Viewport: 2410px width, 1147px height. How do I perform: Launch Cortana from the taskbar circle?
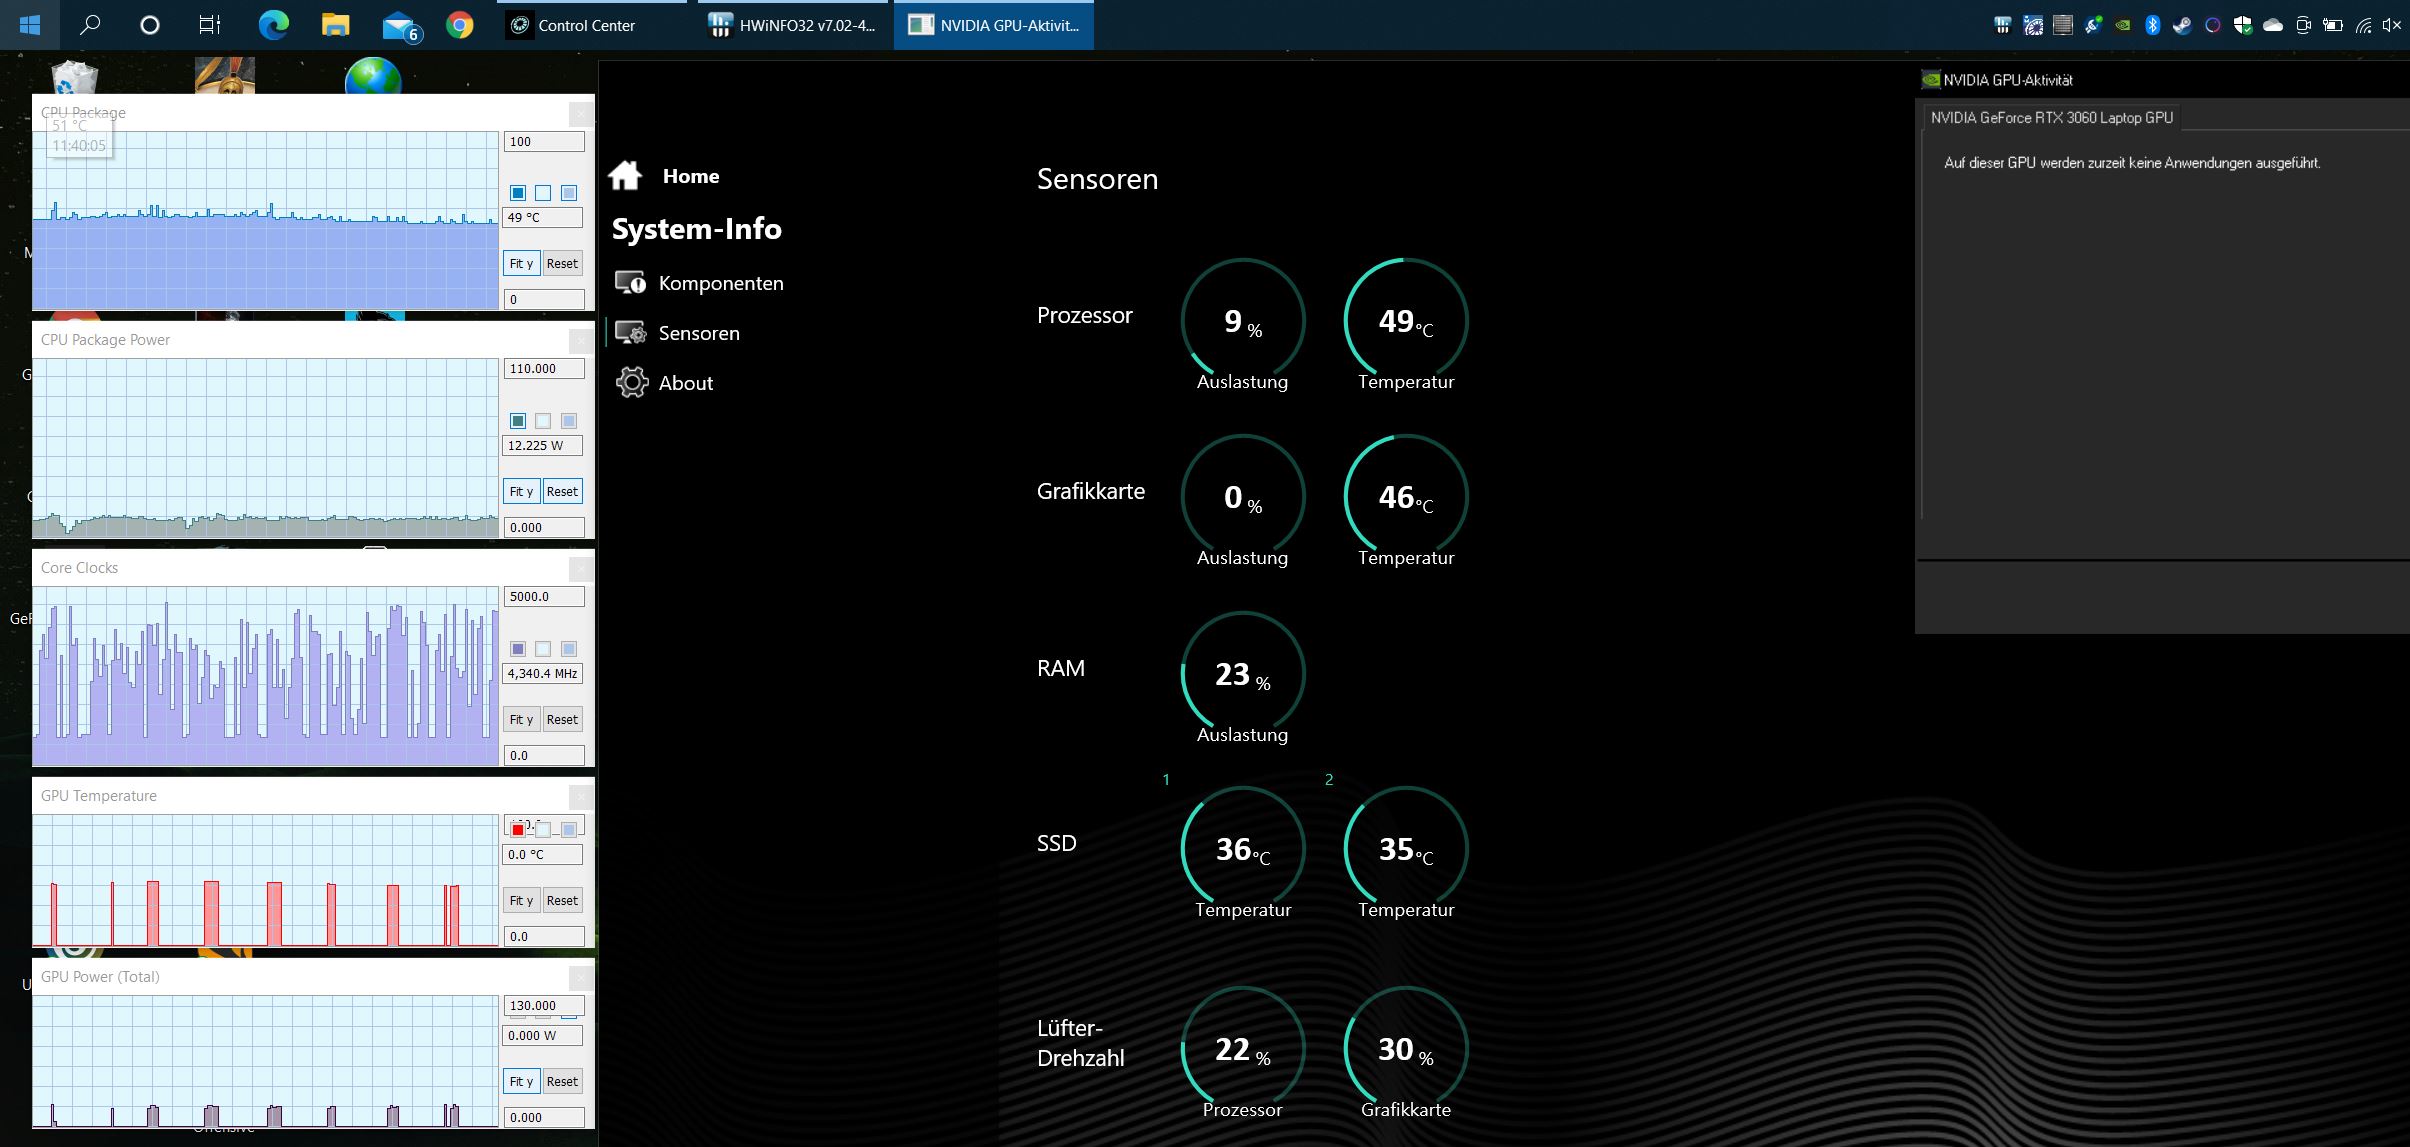pos(150,25)
